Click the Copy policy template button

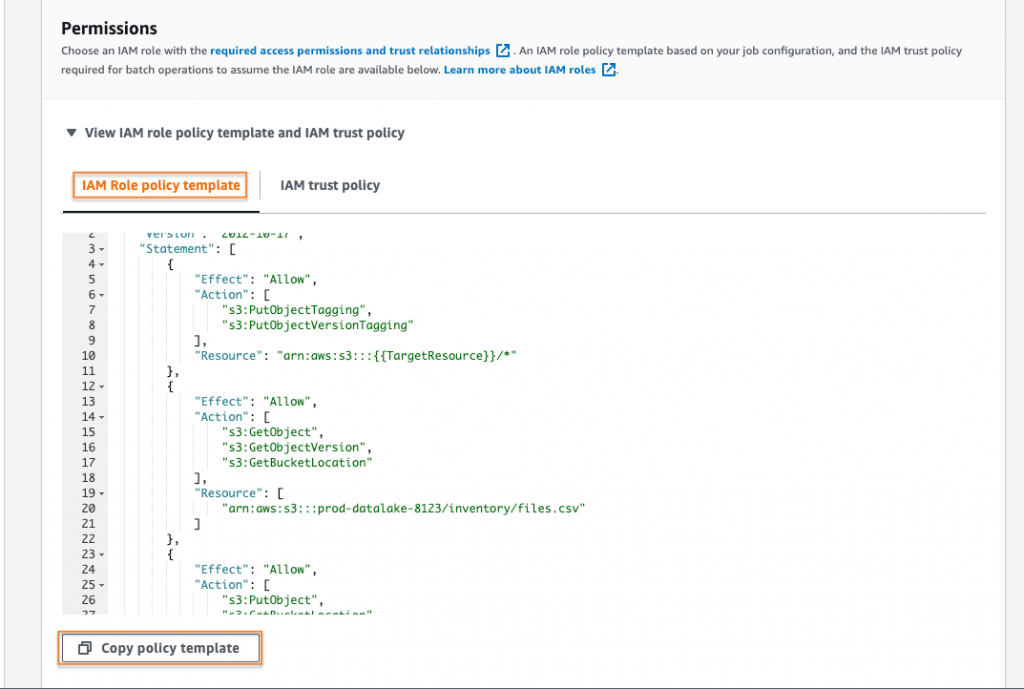pyautogui.click(x=160, y=648)
